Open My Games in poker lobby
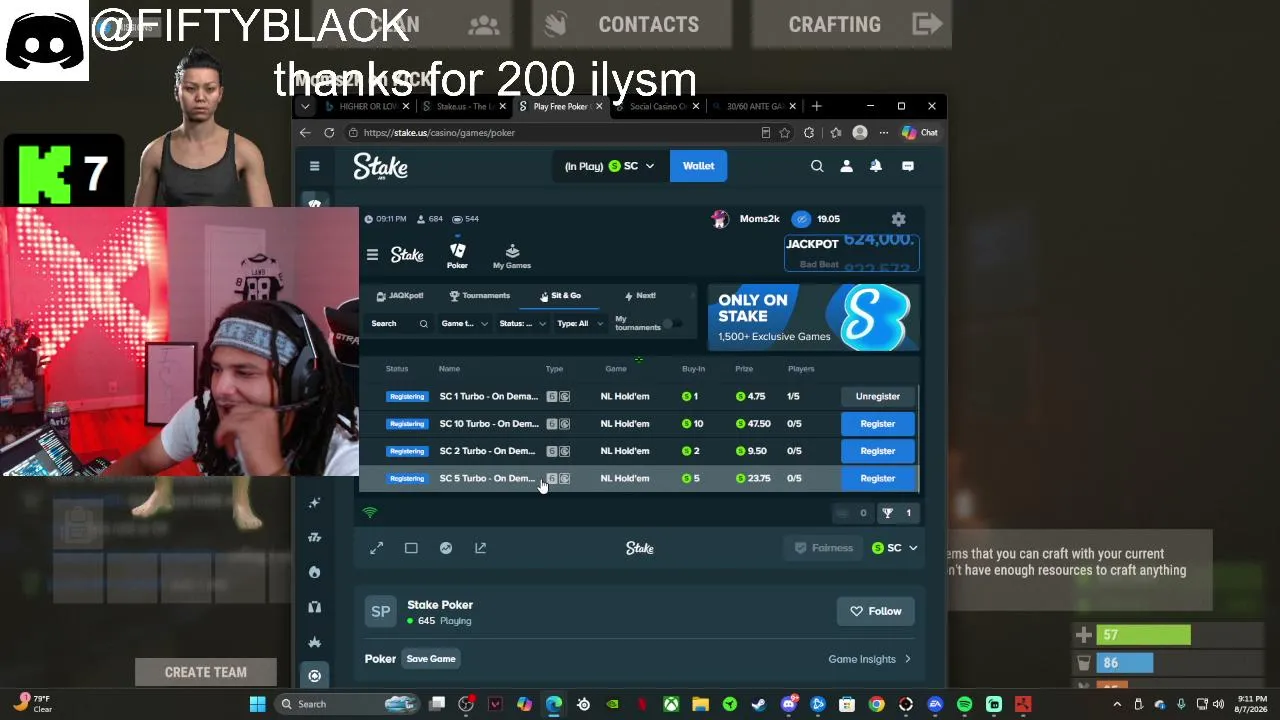Screen dimensions: 1280x720 512,256
